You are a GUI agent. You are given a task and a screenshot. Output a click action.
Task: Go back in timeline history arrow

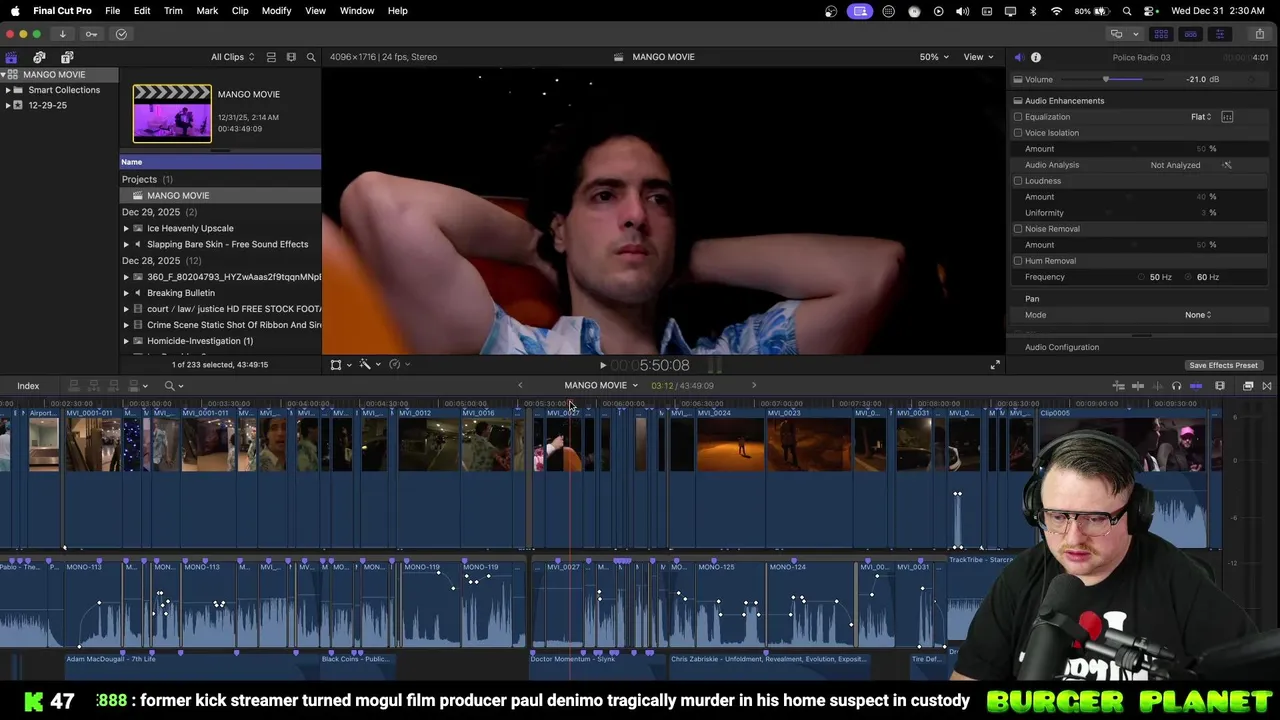[x=520, y=385]
